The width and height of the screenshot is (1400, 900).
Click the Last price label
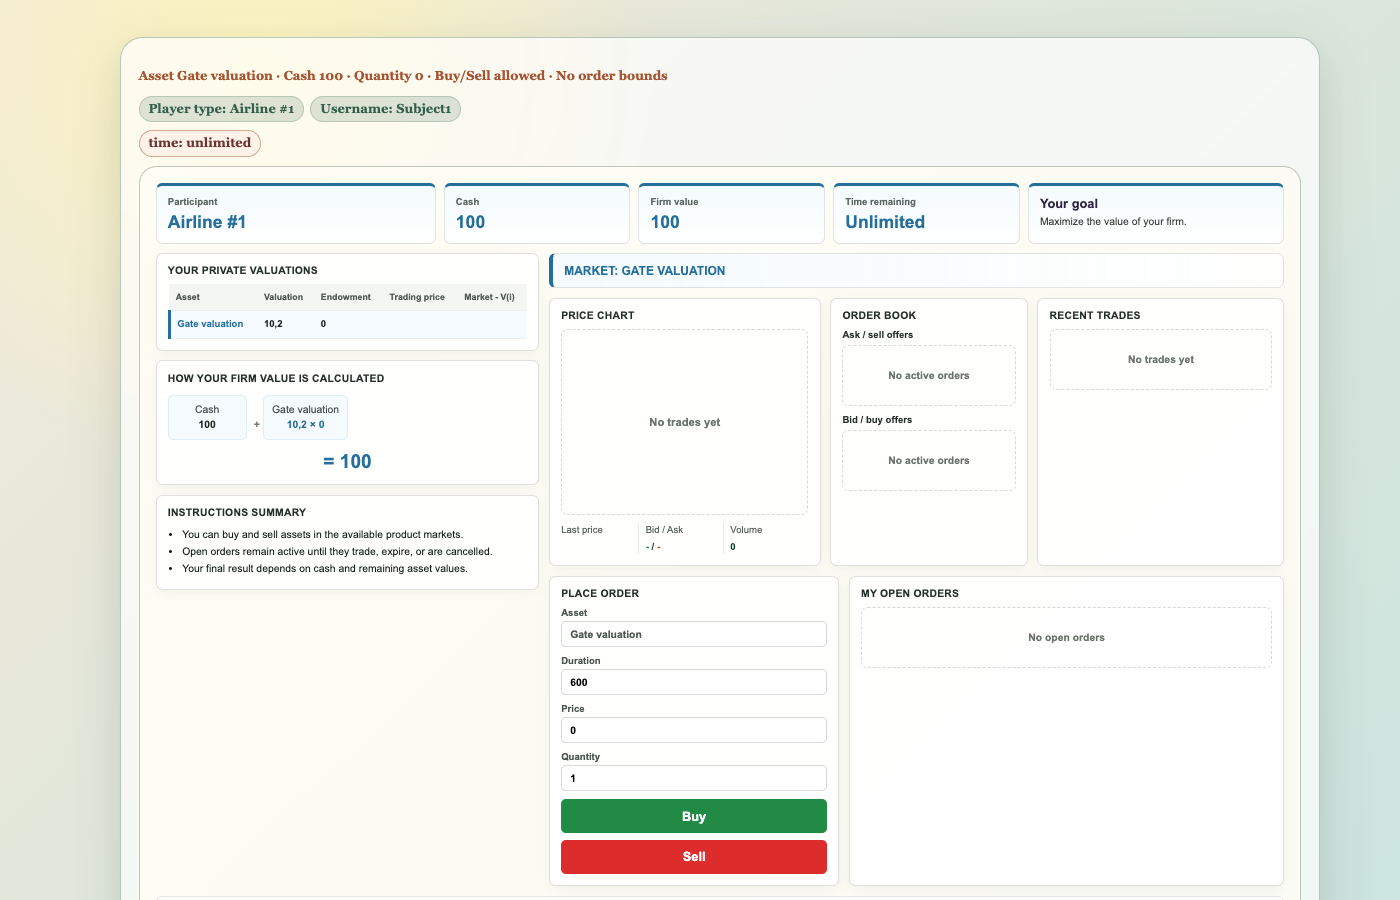pos(582,530)
